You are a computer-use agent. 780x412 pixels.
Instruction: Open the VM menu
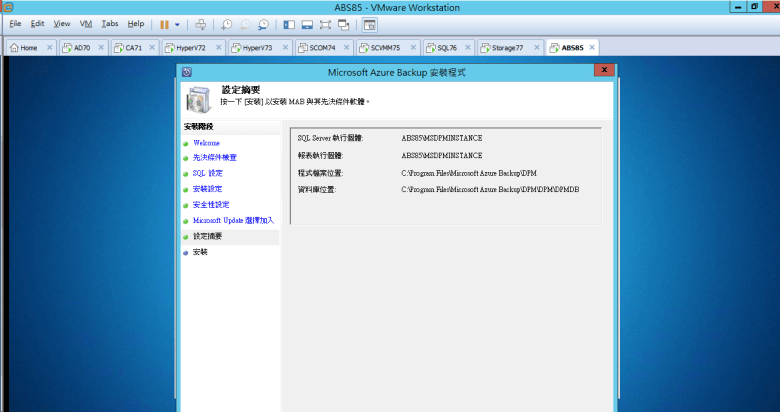(x=85, y=24)
